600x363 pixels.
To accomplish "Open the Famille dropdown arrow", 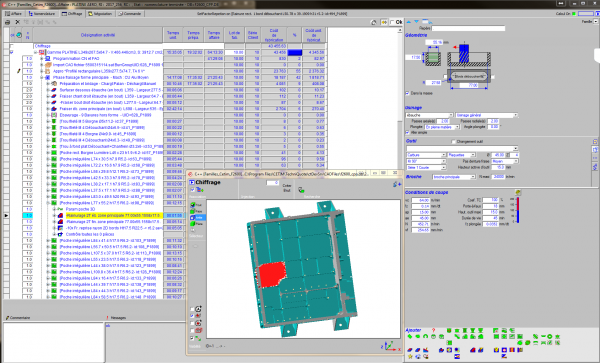I will click(596, 22).
